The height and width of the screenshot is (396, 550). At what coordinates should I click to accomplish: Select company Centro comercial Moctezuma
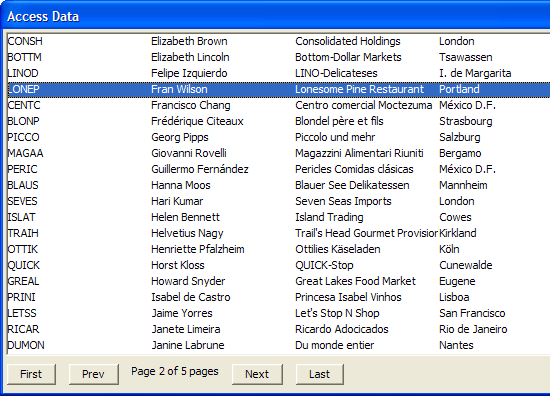[364, 105]
